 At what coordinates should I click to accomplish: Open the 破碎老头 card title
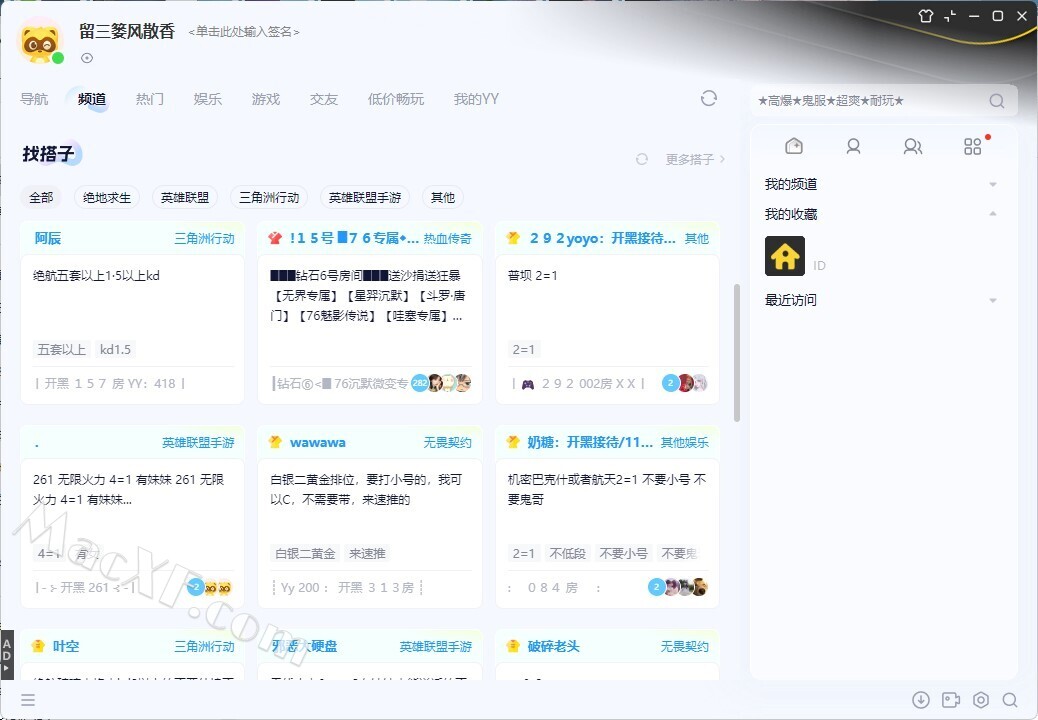click(553, 646)
